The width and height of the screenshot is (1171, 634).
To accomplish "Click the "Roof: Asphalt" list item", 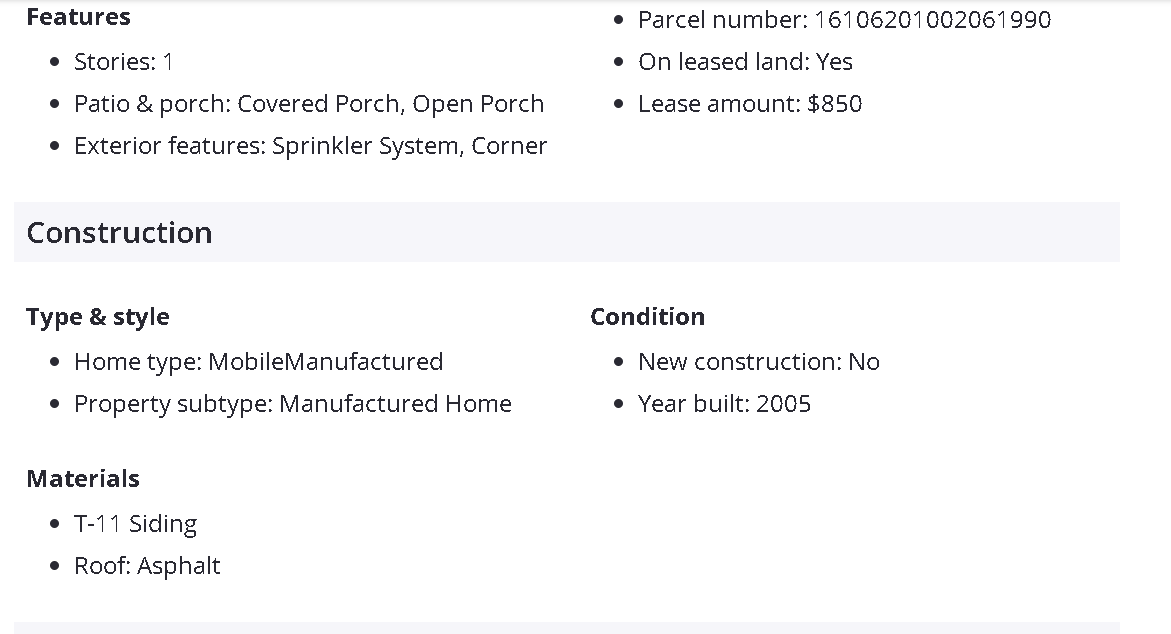I will point(147,566).
